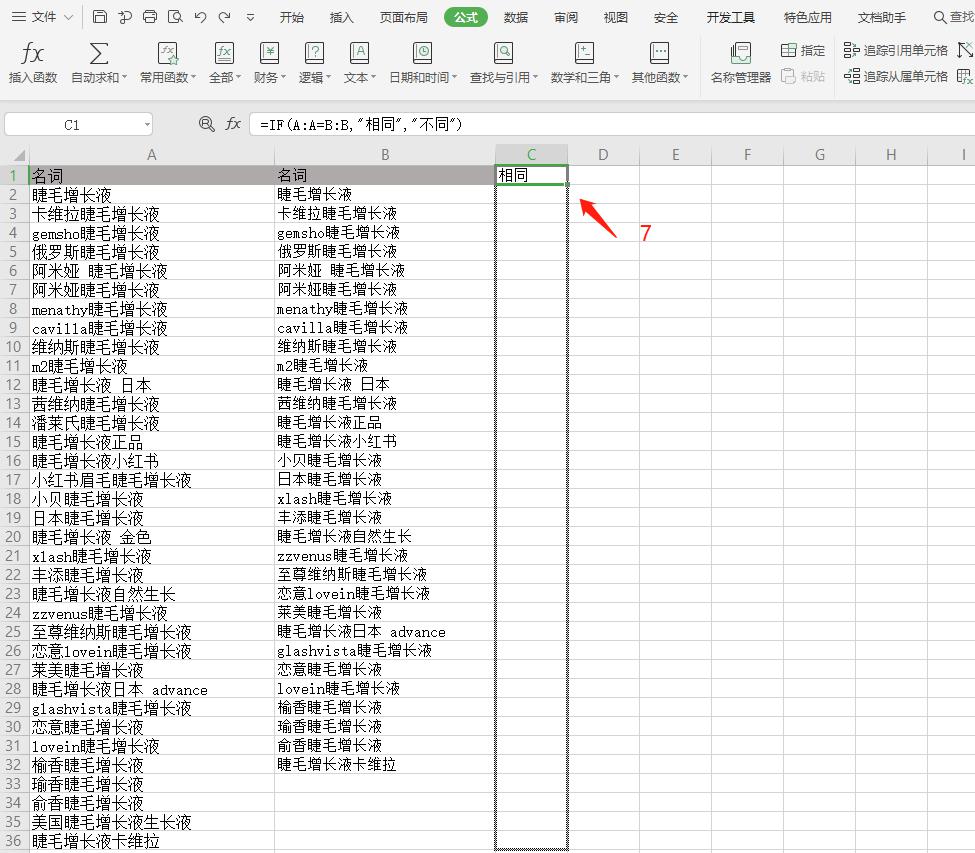
Task: Expand the 日期和时间 dropdown arrow
Action: [x=455, y=77]
